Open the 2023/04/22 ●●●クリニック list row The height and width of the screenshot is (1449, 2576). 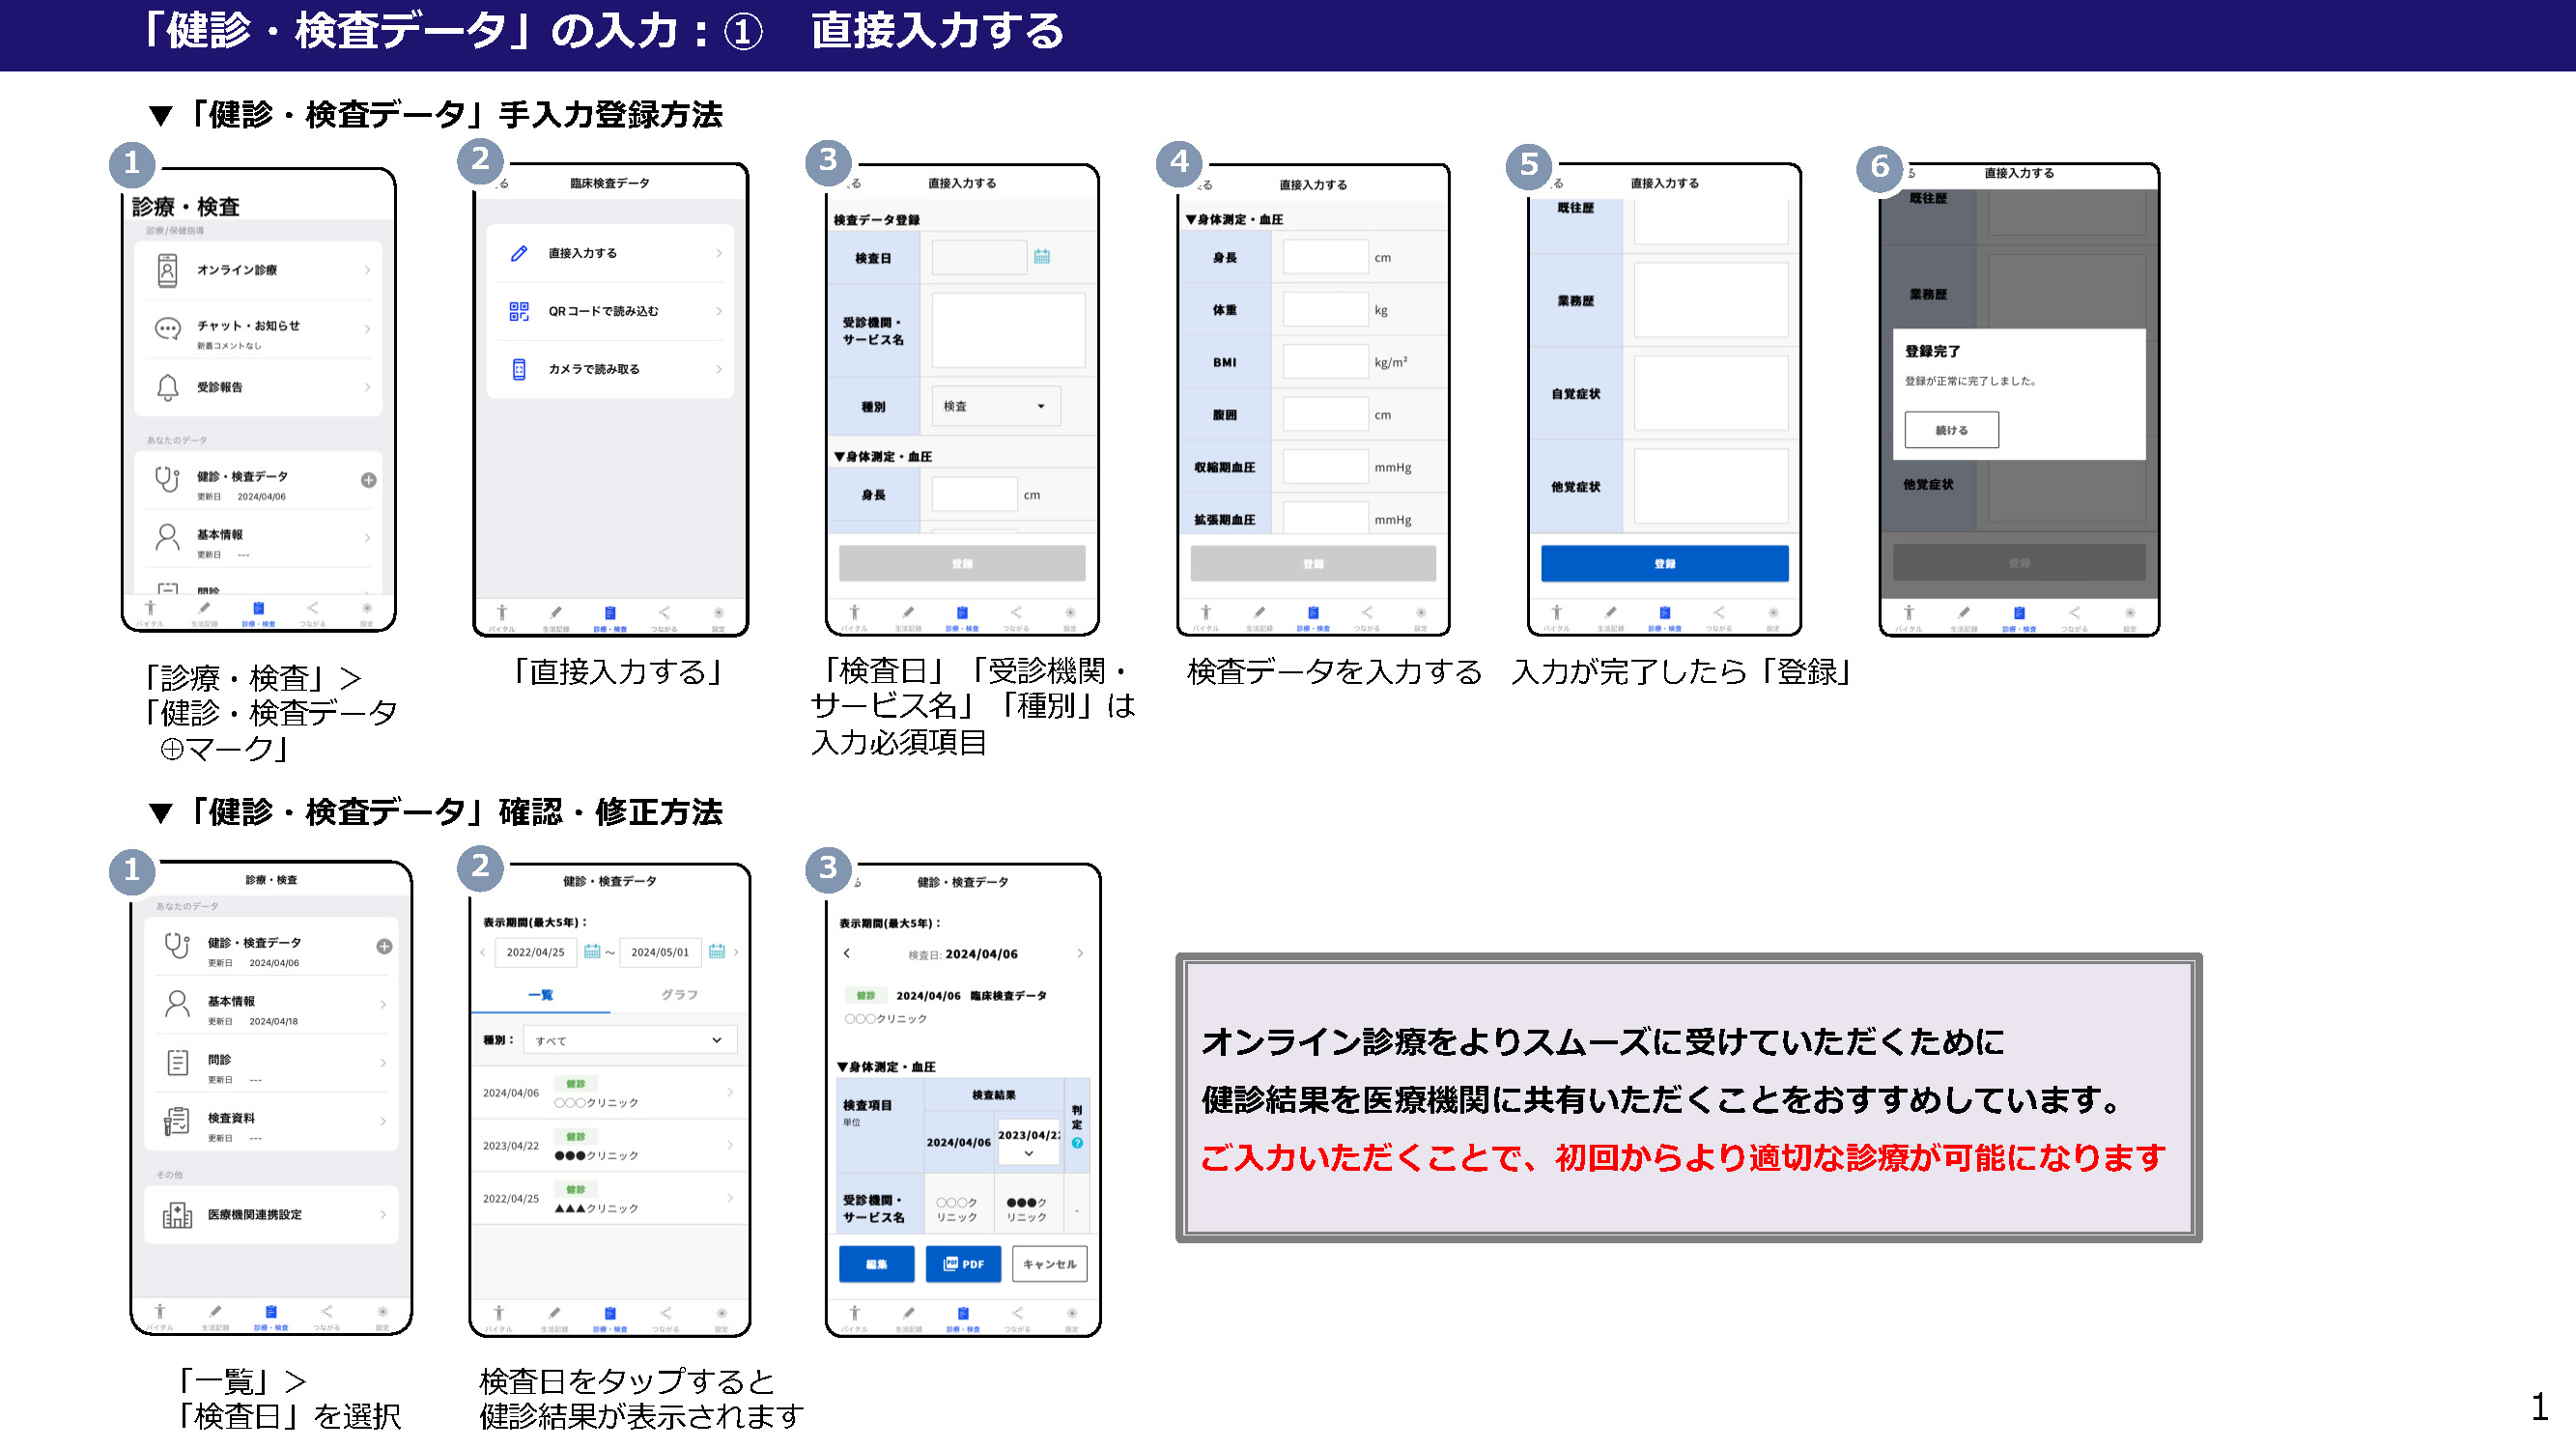pyautogui.click(x=609, y=1146)
